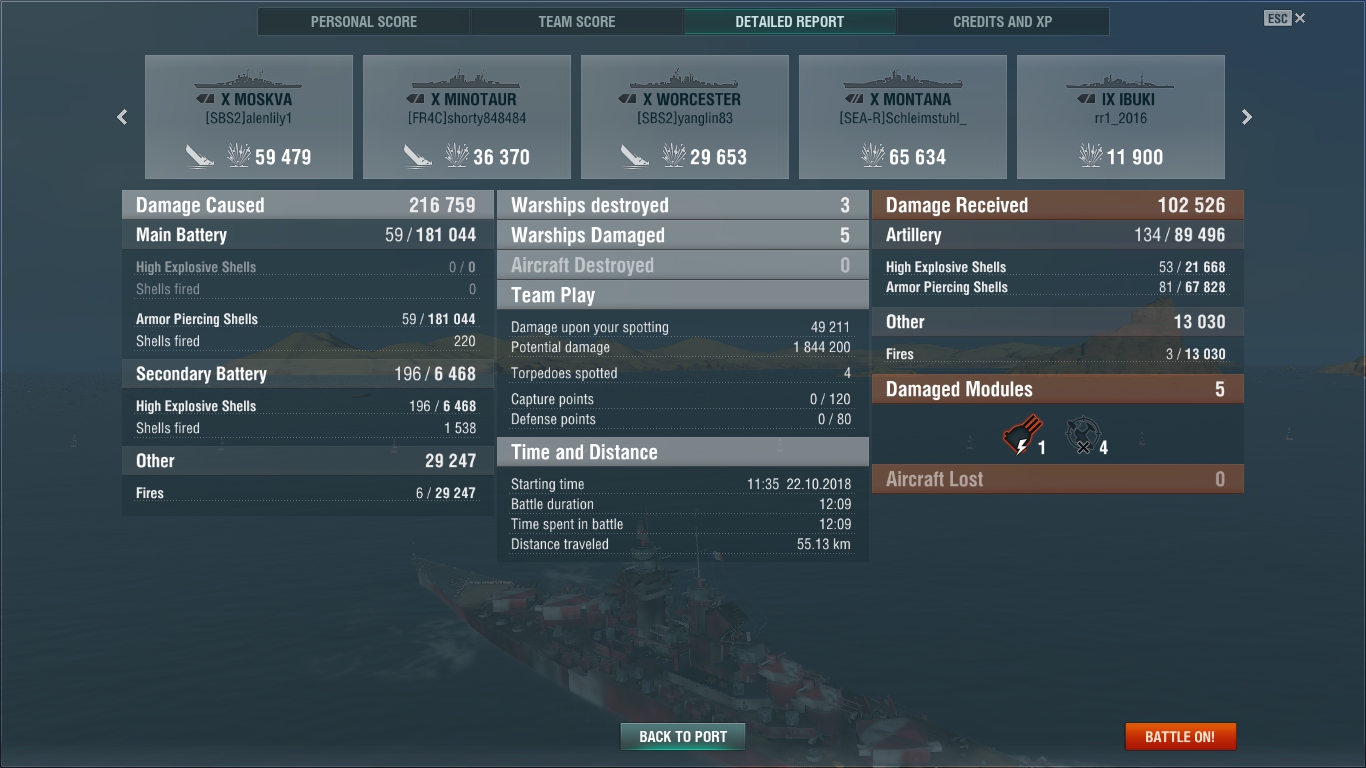The height and width of the screenshot is (768, 1366).
Task: Select the Detailed Report tab
Action: 790,22
